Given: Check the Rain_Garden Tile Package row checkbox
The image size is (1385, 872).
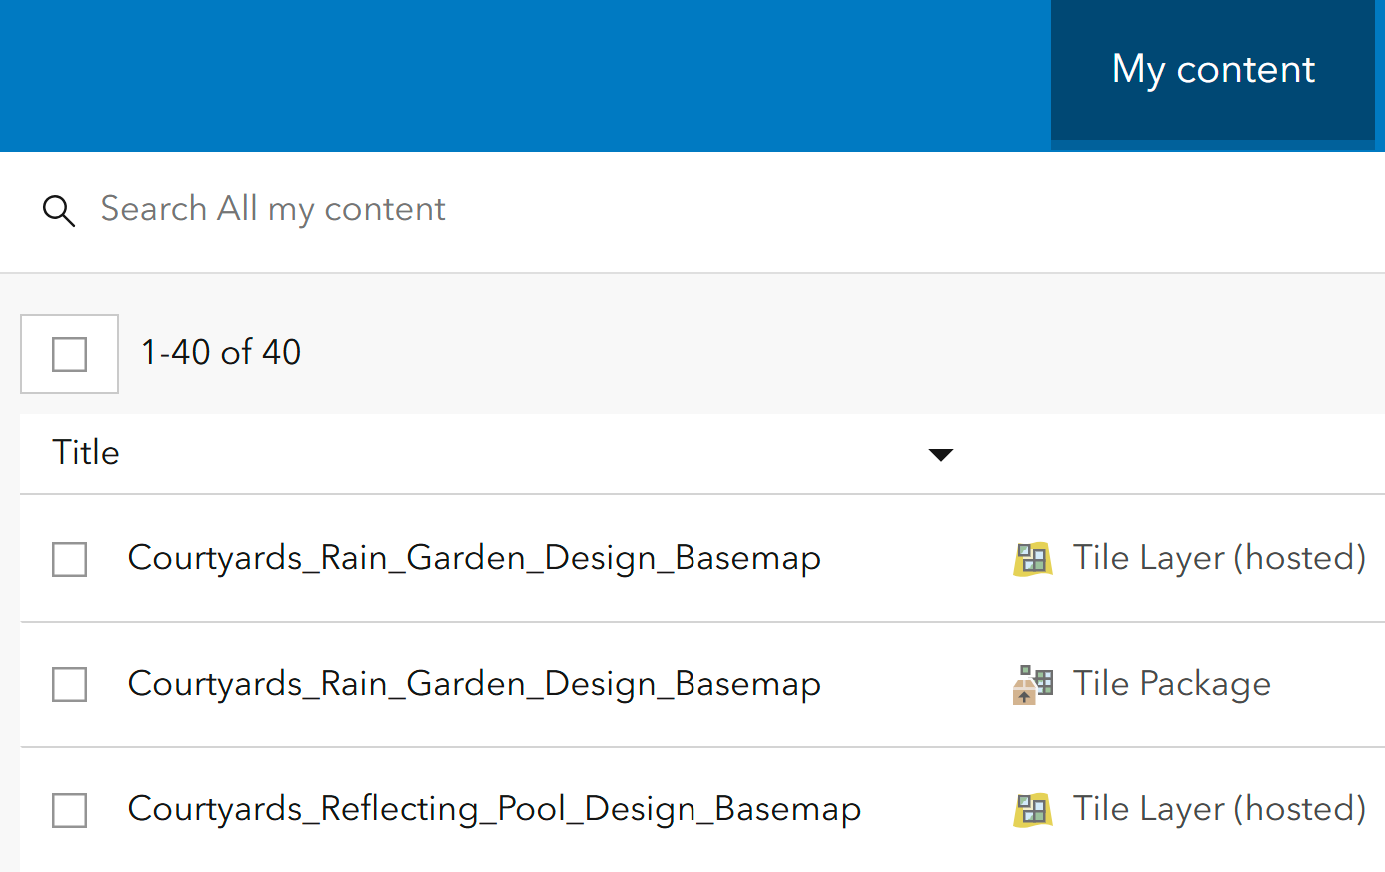Looking at the screenshot, I should [69, 685].
